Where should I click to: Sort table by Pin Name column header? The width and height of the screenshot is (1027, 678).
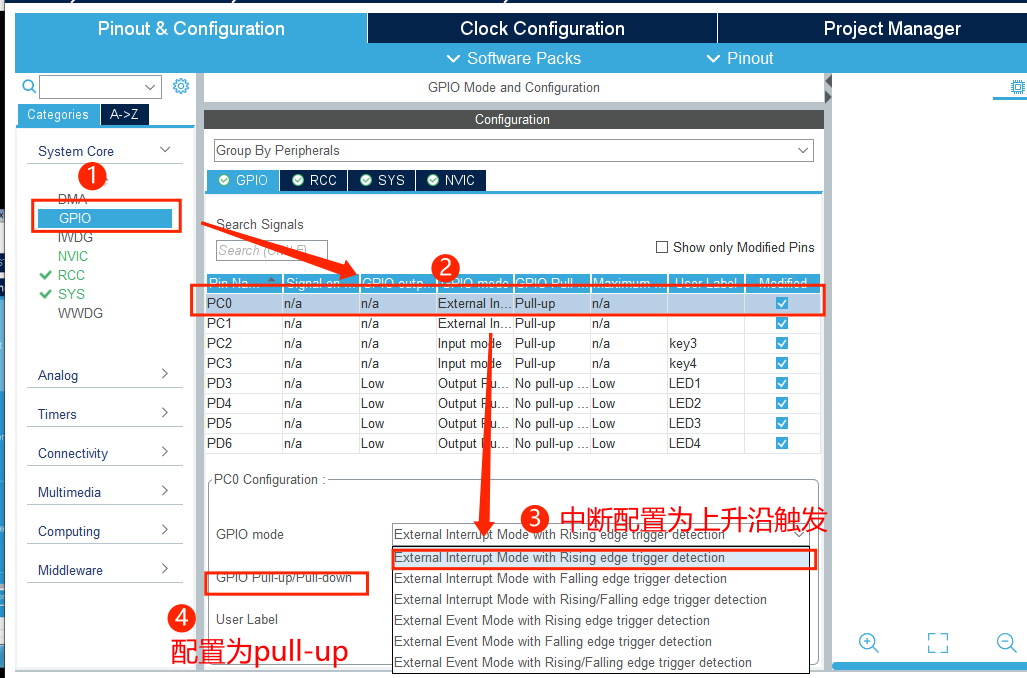[x=244, y=282]
